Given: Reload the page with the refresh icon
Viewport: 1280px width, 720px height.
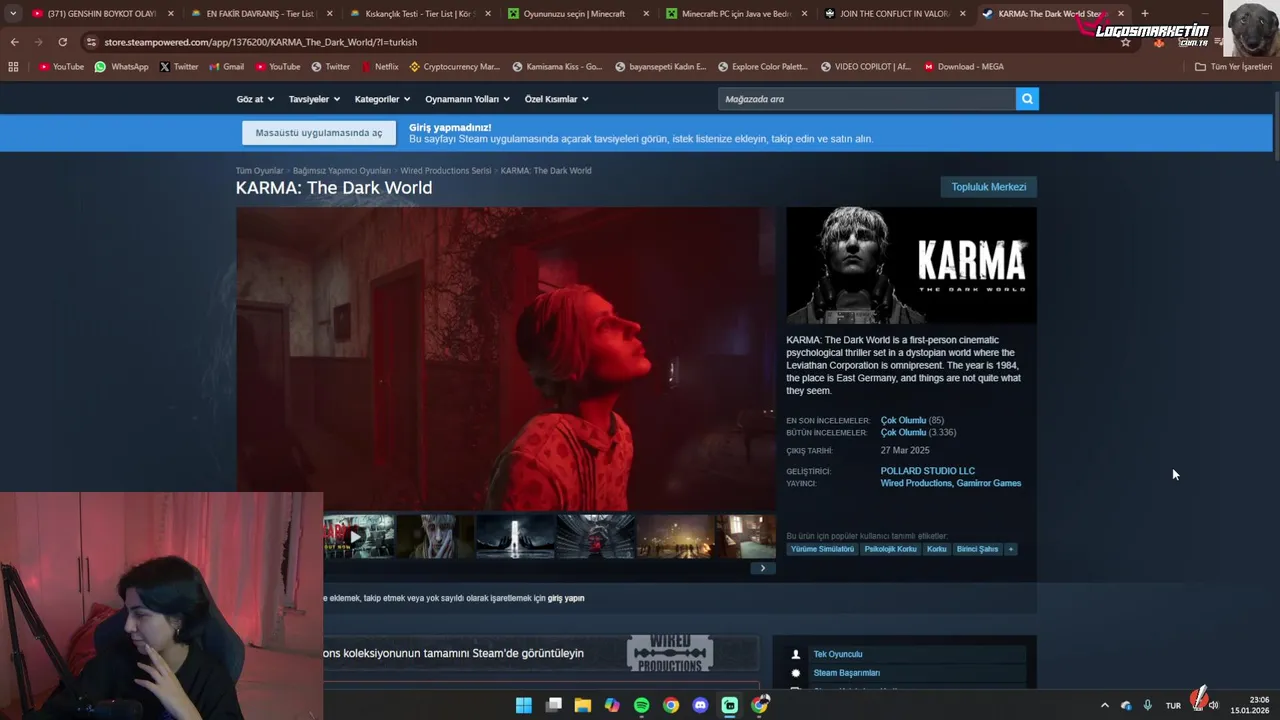Looking at the screenshot, I should 62,42.
